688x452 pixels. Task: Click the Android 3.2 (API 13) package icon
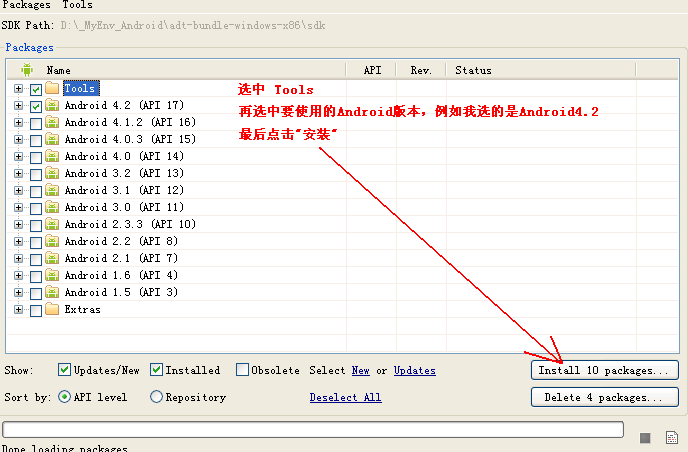tap(52, 173)
